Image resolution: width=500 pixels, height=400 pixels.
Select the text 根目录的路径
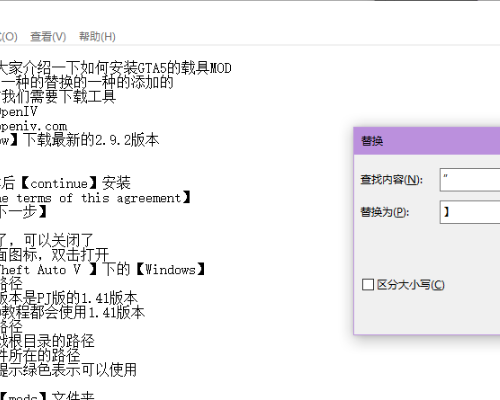[x=51, y=341]
